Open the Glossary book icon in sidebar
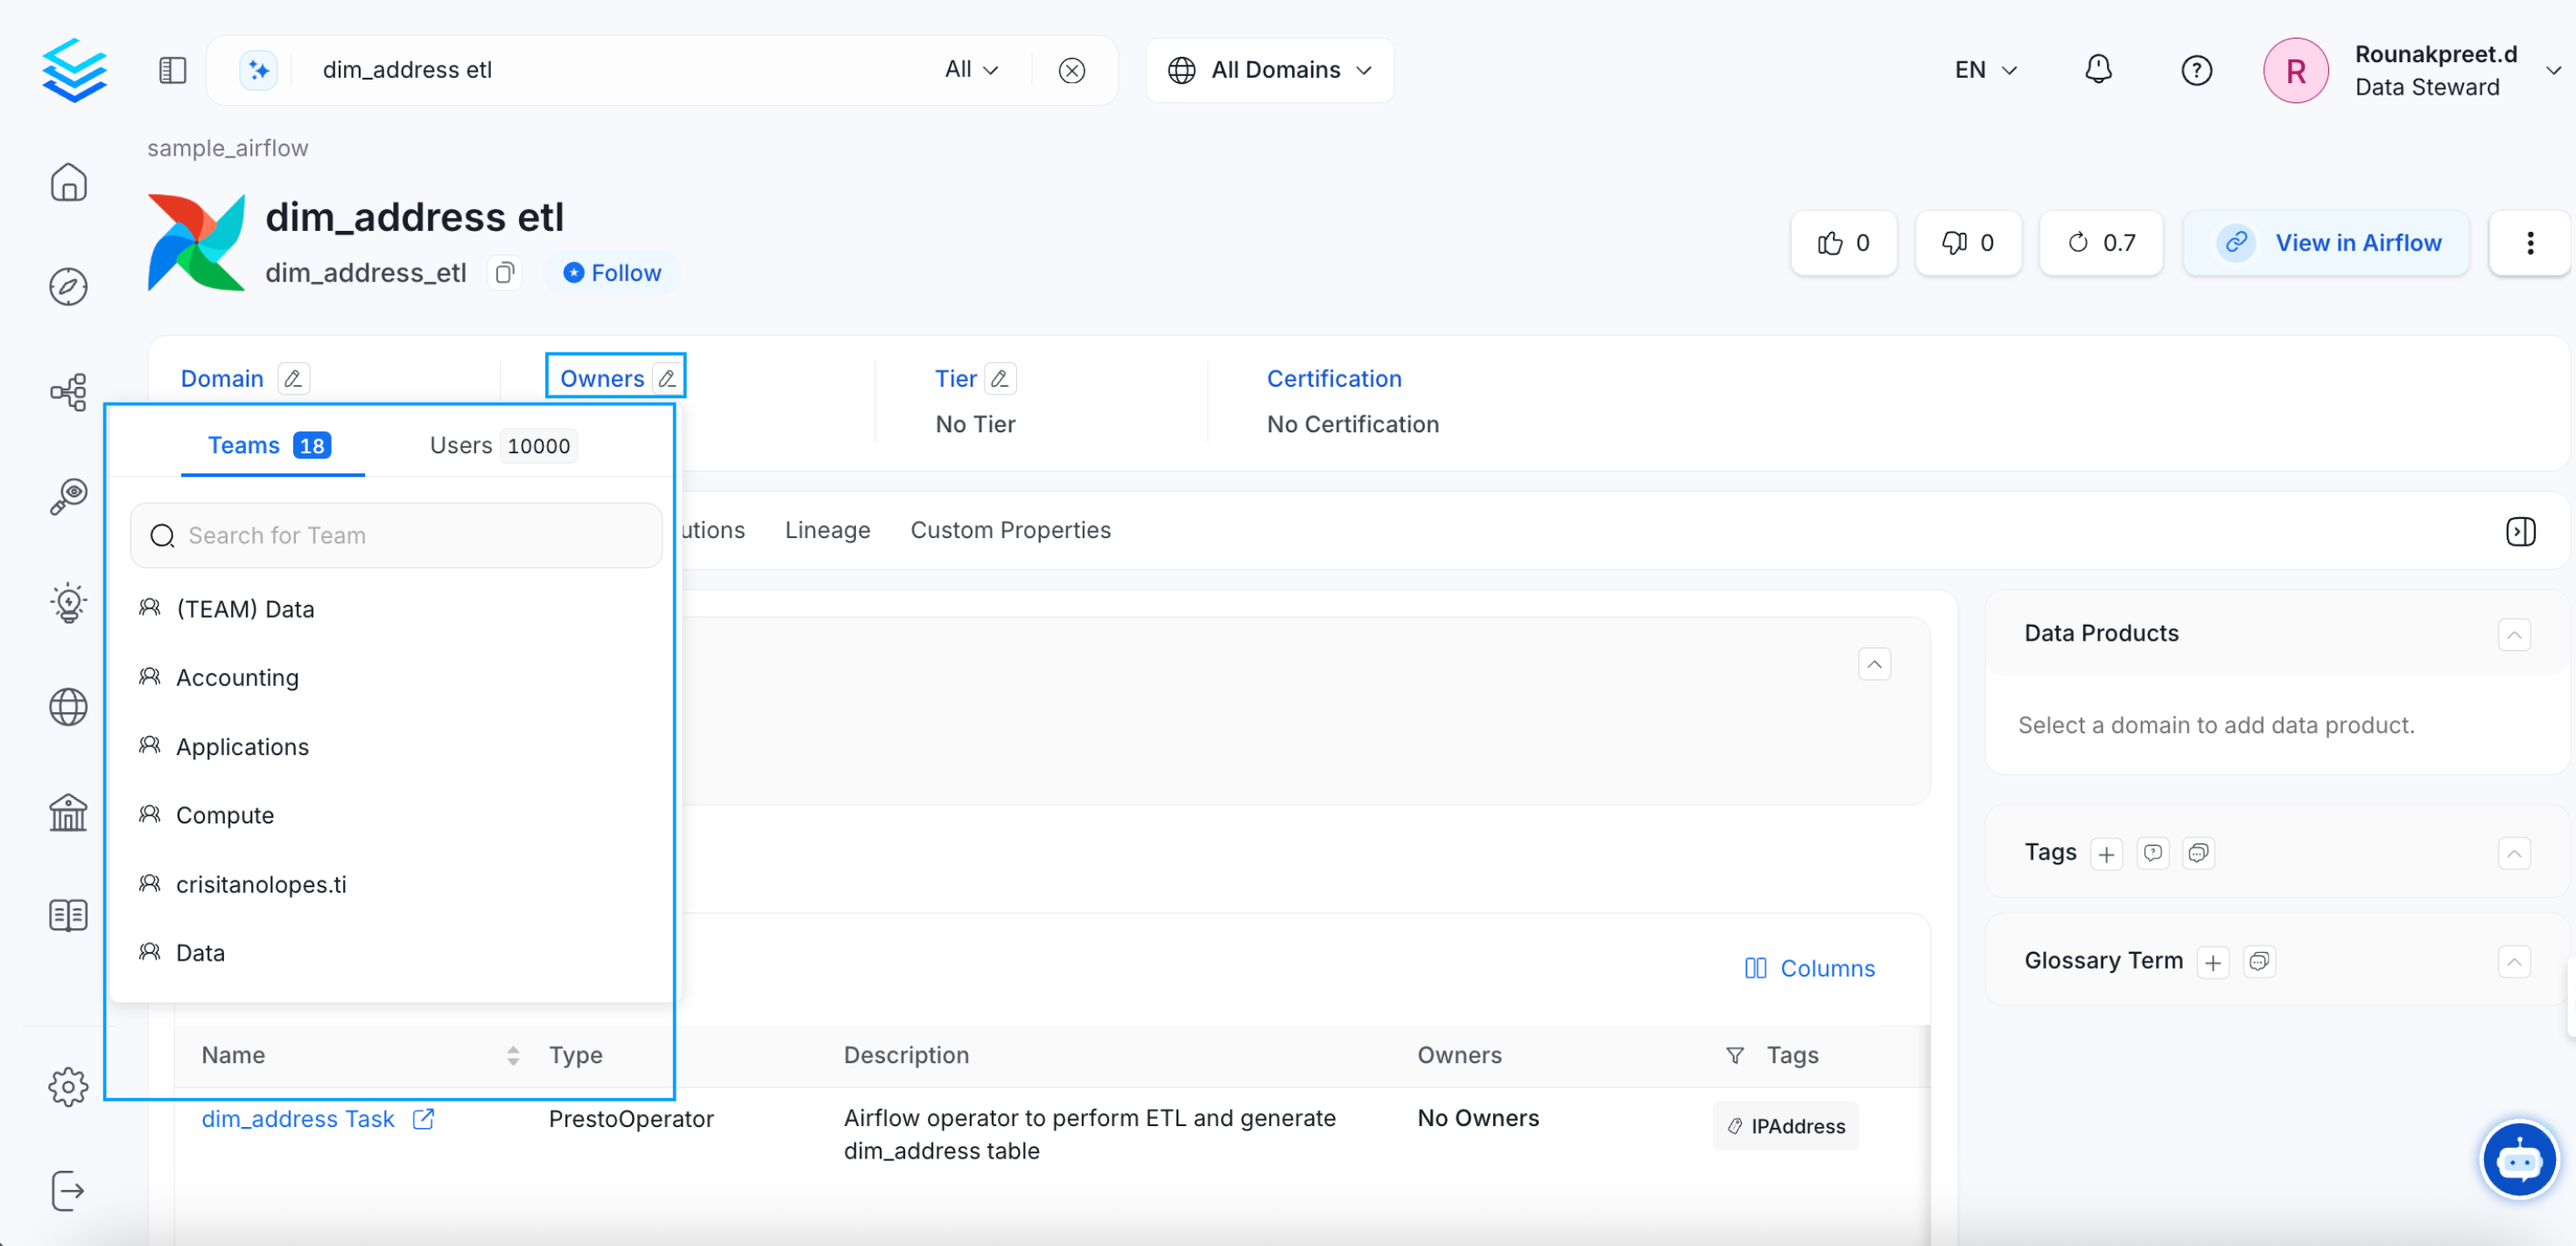This screenshot has height=1246, width=2576. click(x=68, y=914)
